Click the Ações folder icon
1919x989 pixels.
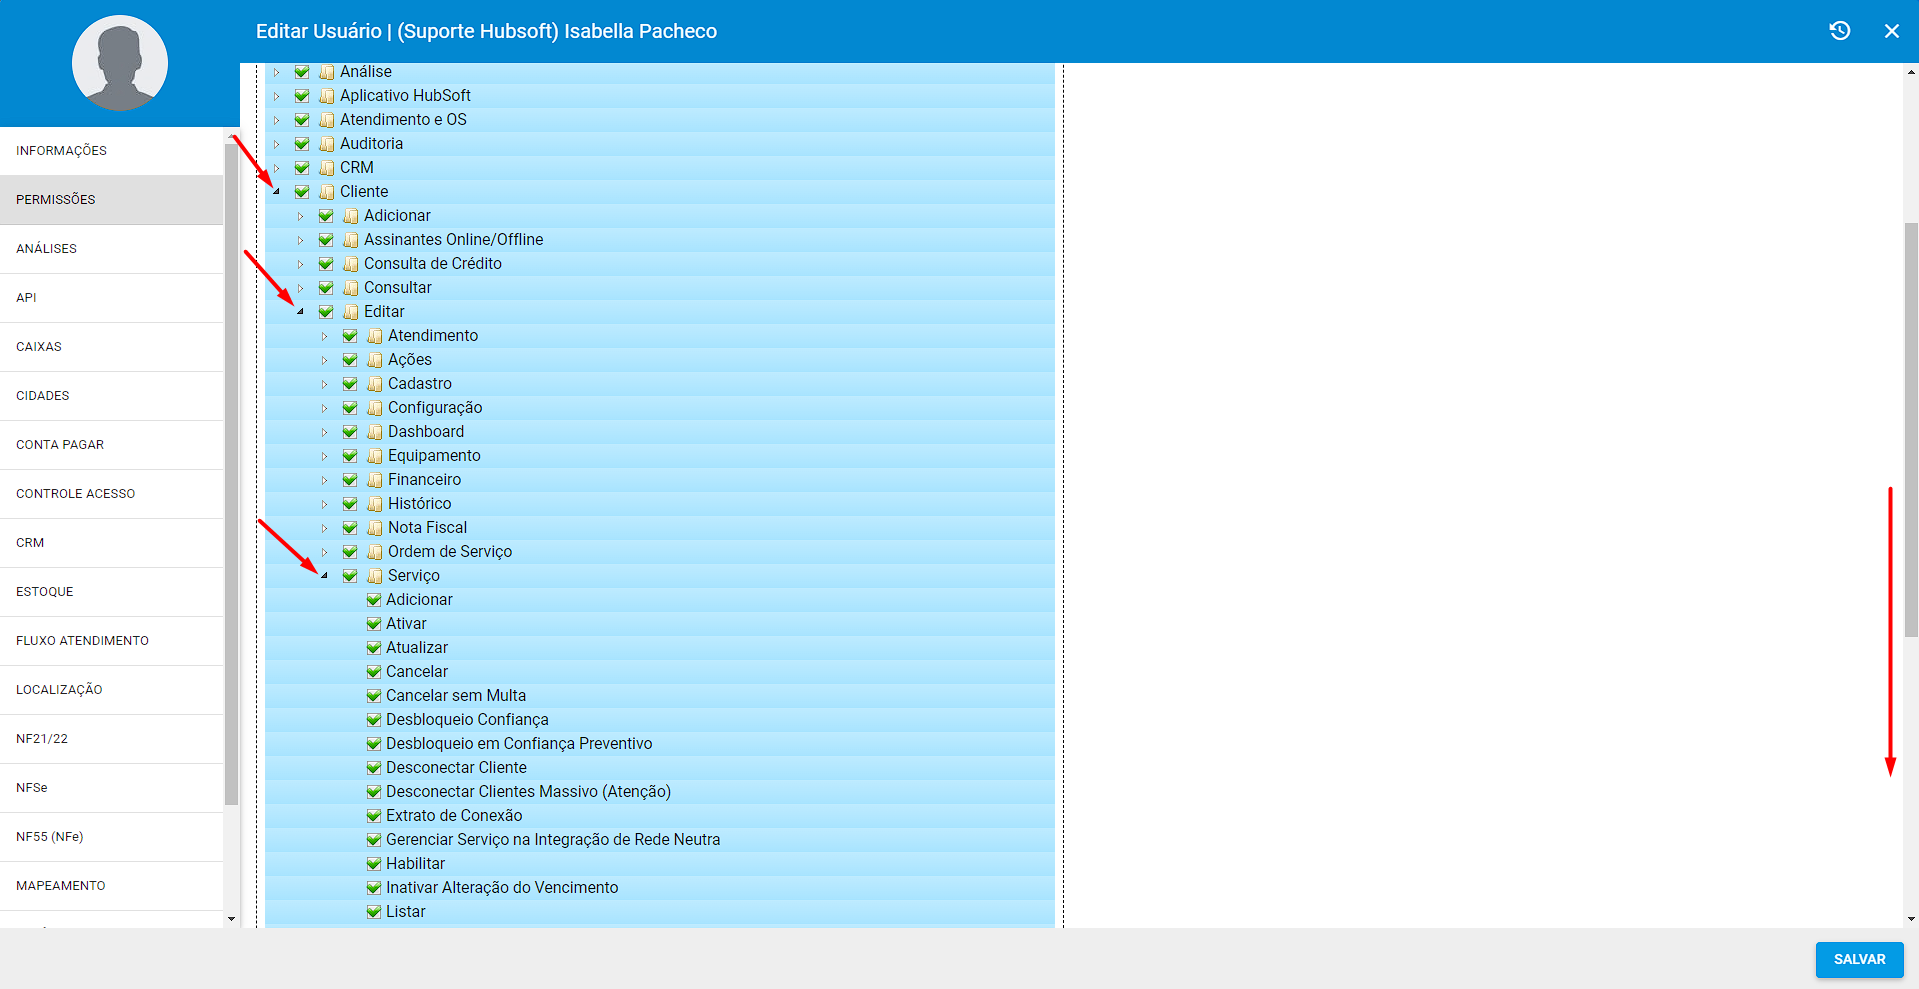click(x=374, y=360)
